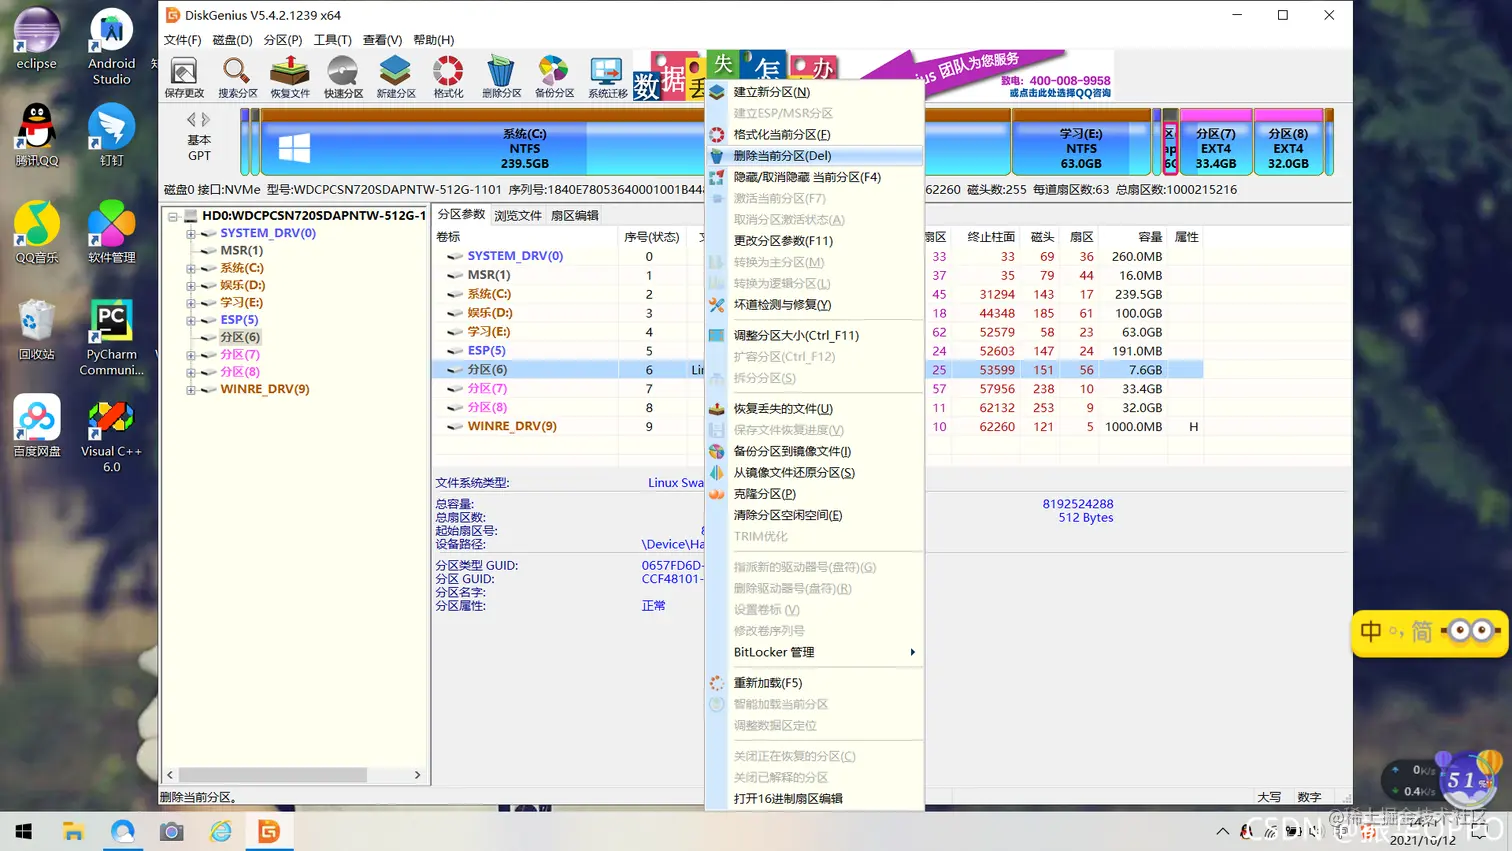Select the 新建分区 new partition icon
This screenshot has width=1512, height=851.
(395, 72)
